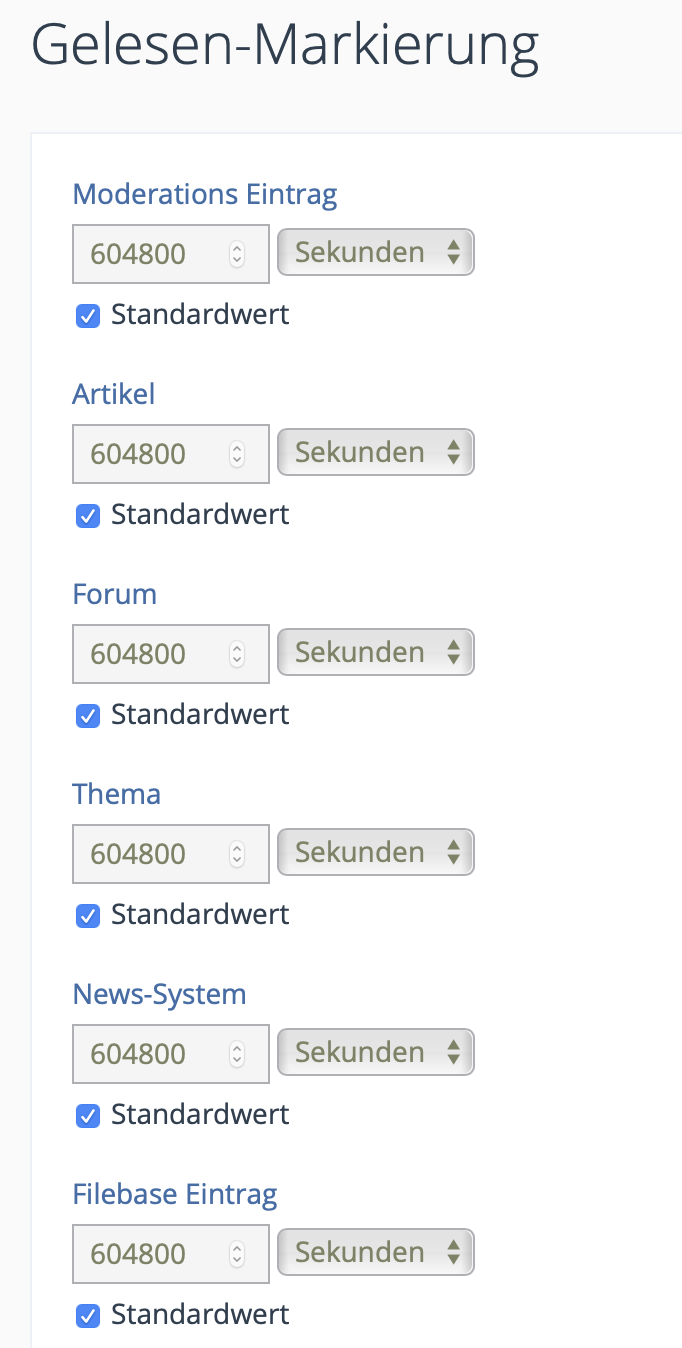The image size is (682, 1348).
Task: Focus the Forum duration input field
Action: (x=150, y=654)
